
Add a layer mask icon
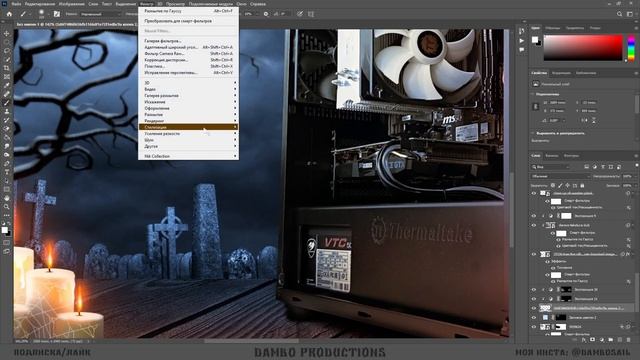coord(592,340)
